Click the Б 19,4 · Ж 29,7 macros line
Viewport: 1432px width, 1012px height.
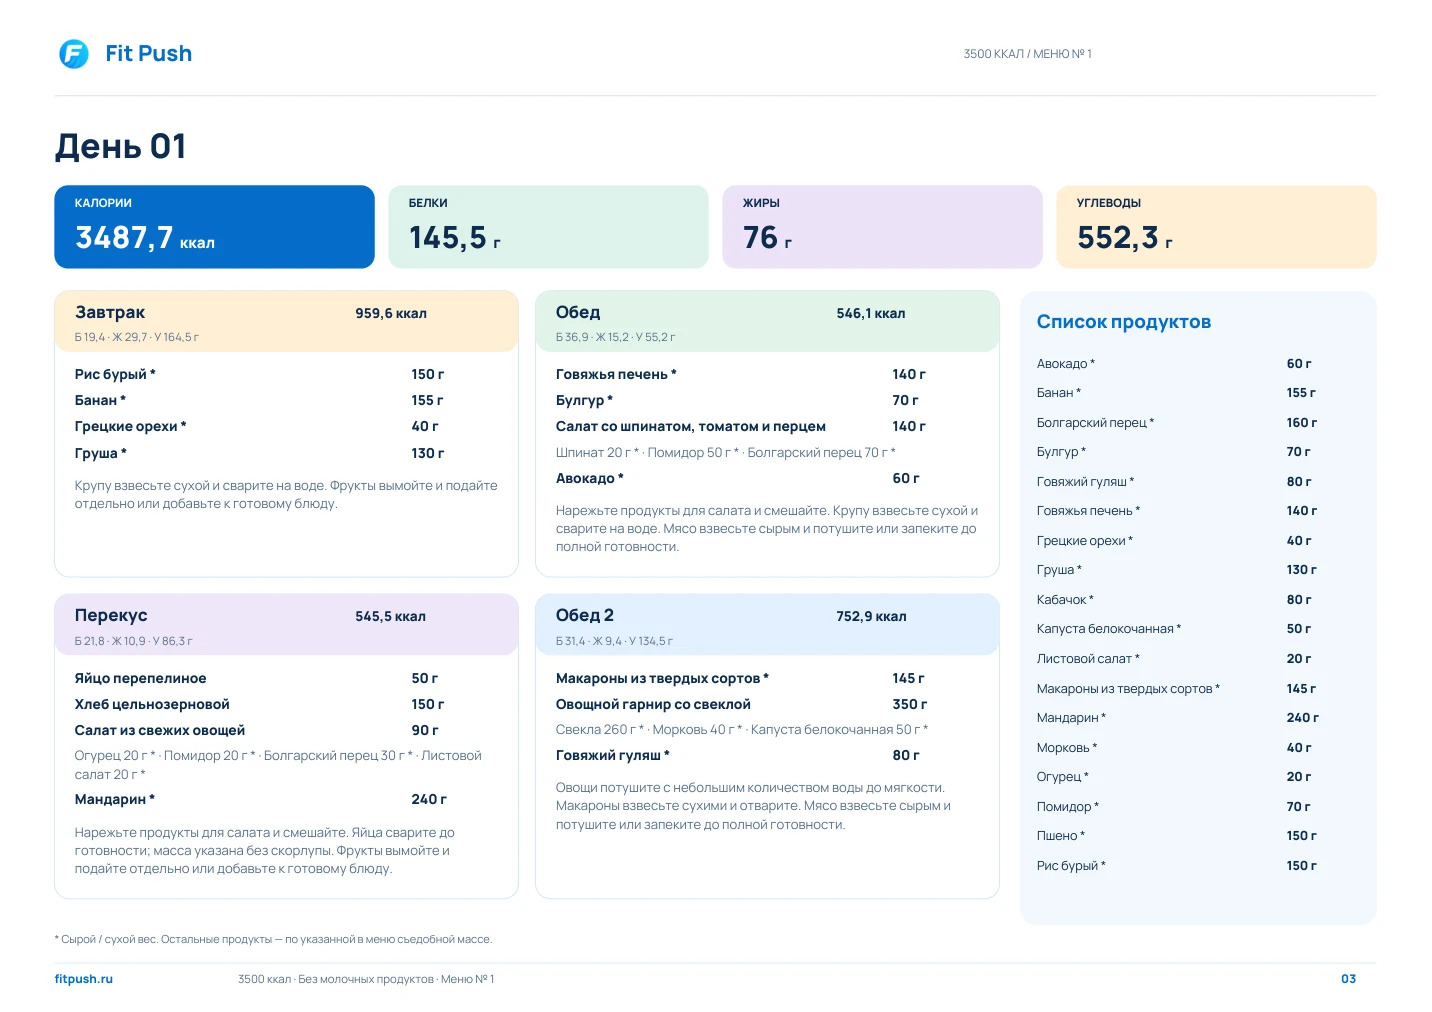pyautogui.click(x=137, y=337)
